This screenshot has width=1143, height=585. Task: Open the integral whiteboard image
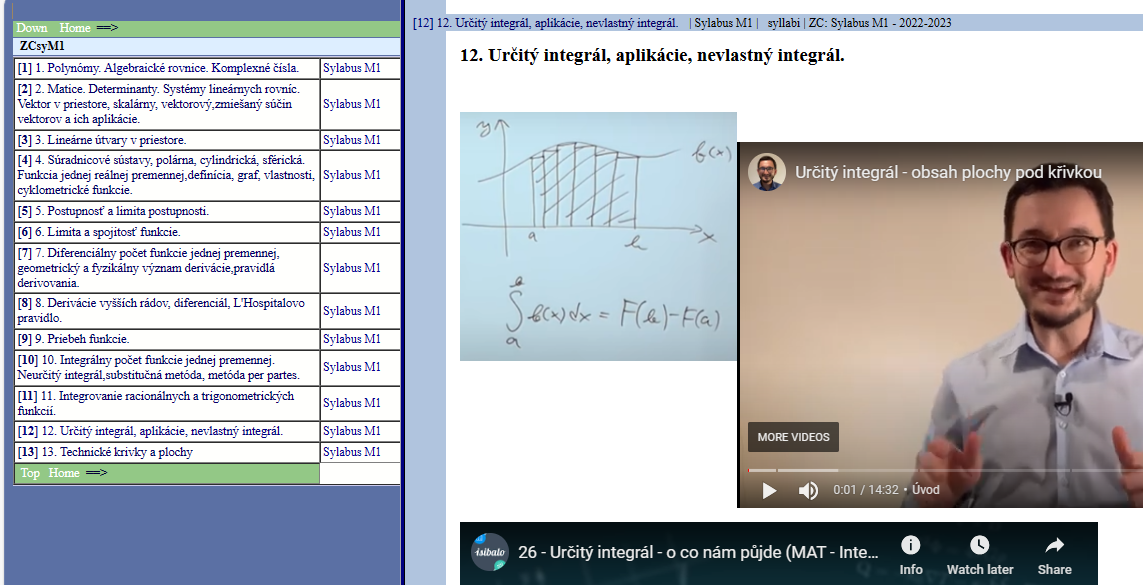598,236
